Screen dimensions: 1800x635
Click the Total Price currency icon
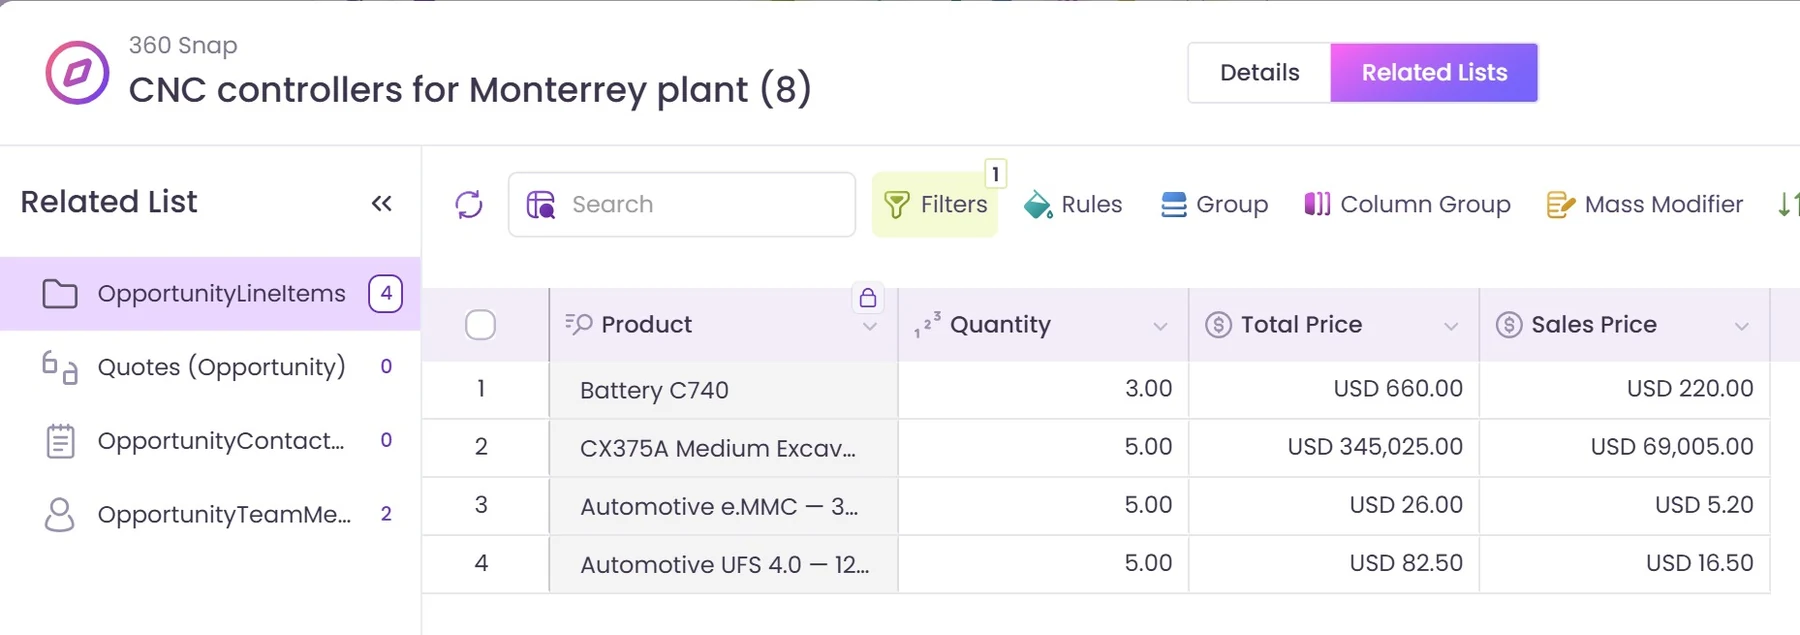pyautogui.click(x=1218, y=325)
